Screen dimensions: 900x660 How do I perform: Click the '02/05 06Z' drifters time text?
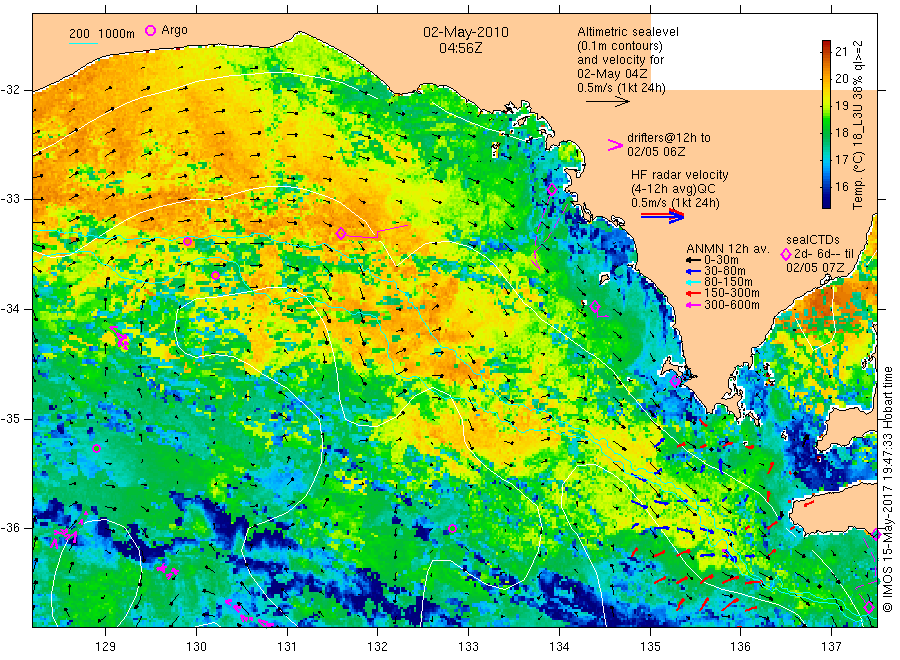point(656,152)
